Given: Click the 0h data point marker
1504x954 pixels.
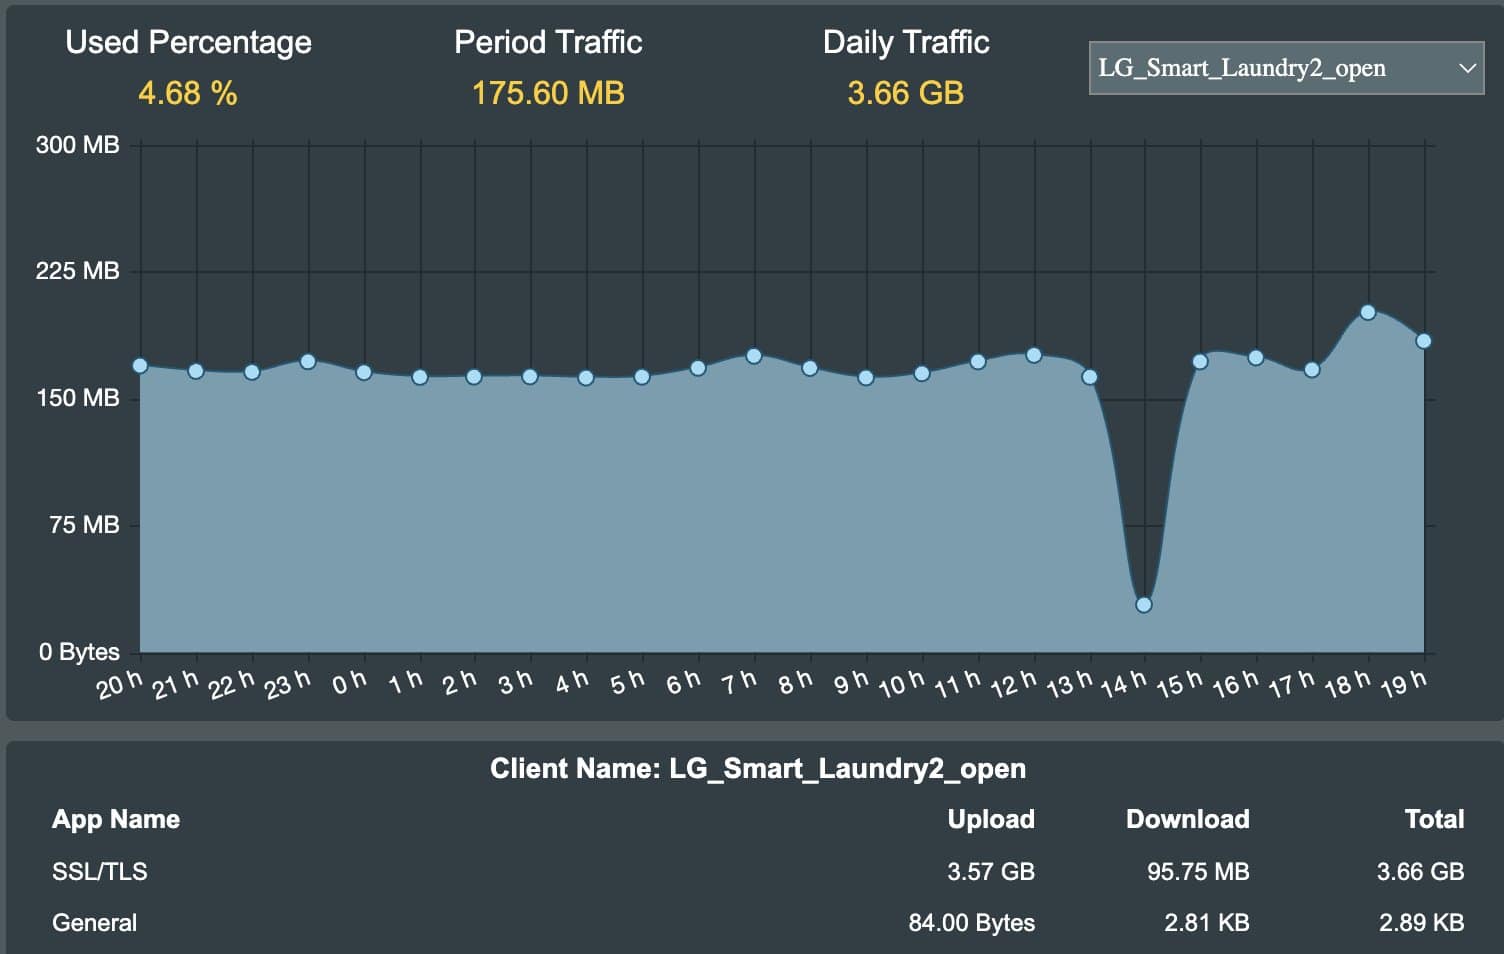Looking at the screenshot, I should 364,373.
